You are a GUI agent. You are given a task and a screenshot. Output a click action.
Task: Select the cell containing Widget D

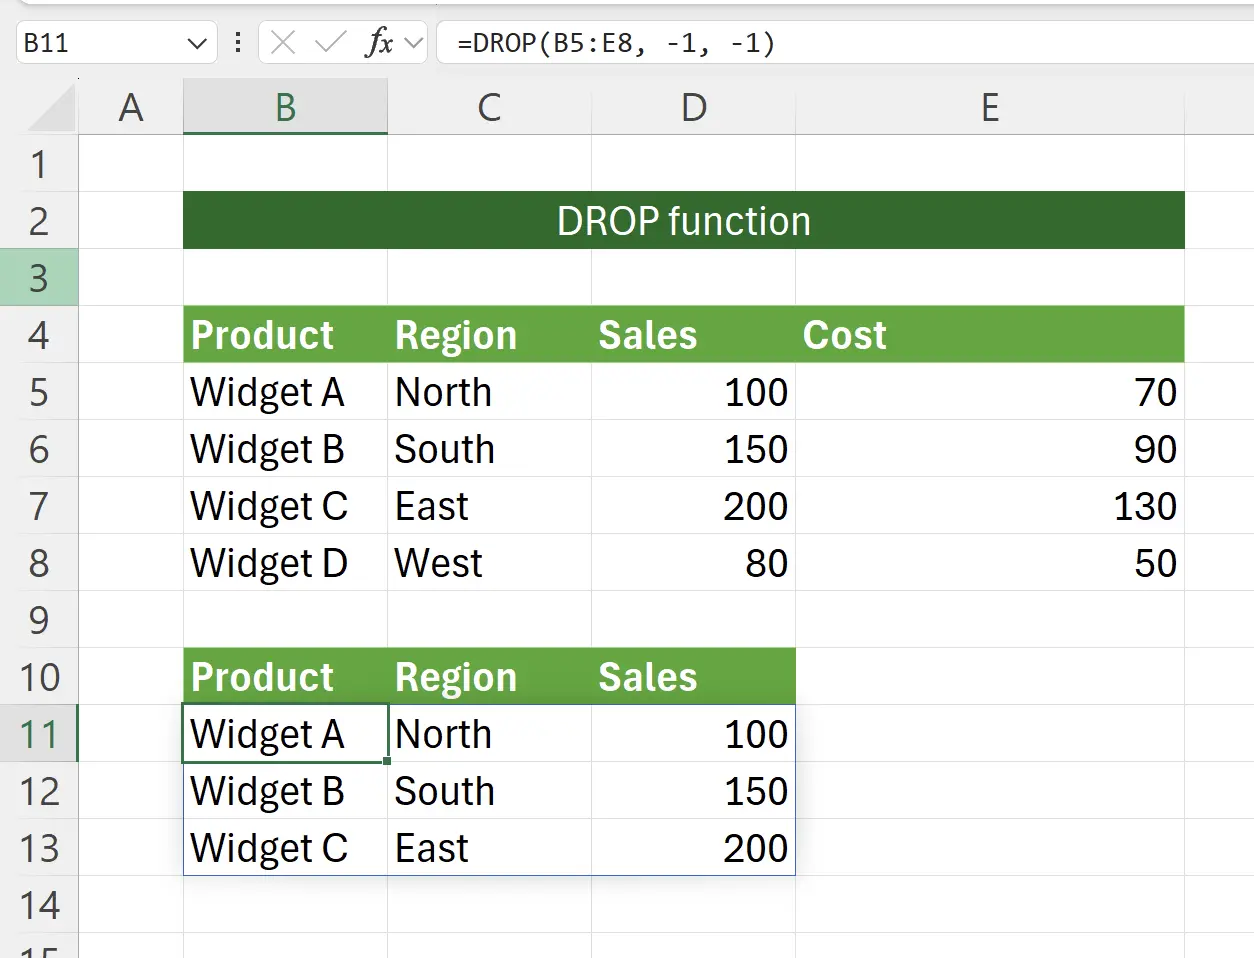[x=285, y=563]
